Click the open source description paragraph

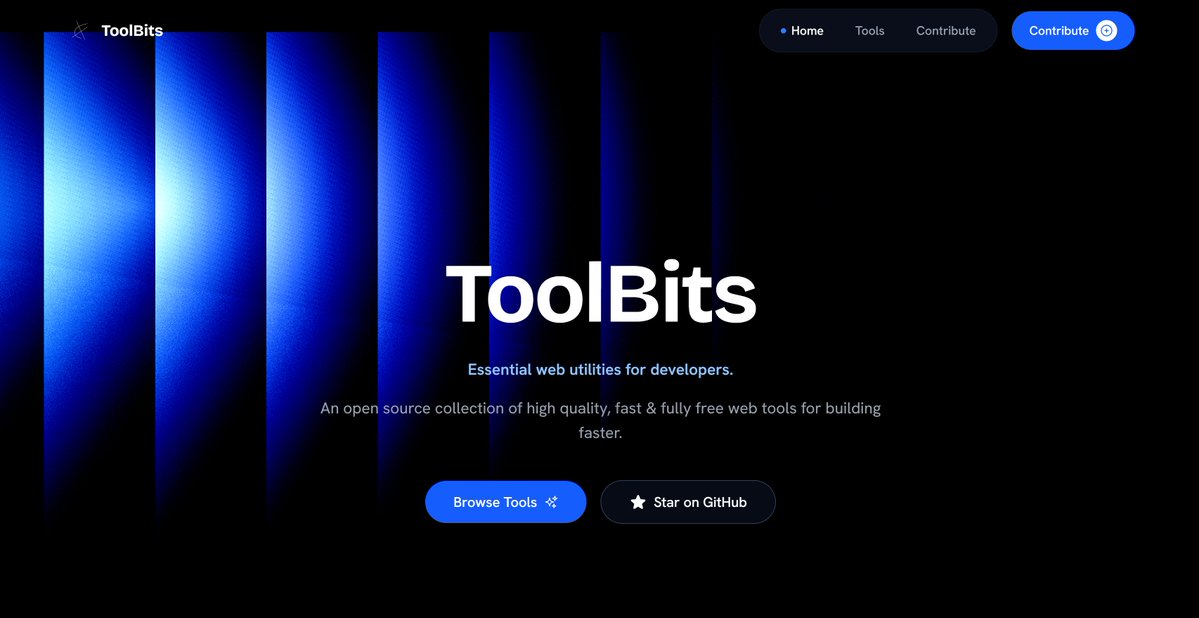pos(600,408)
